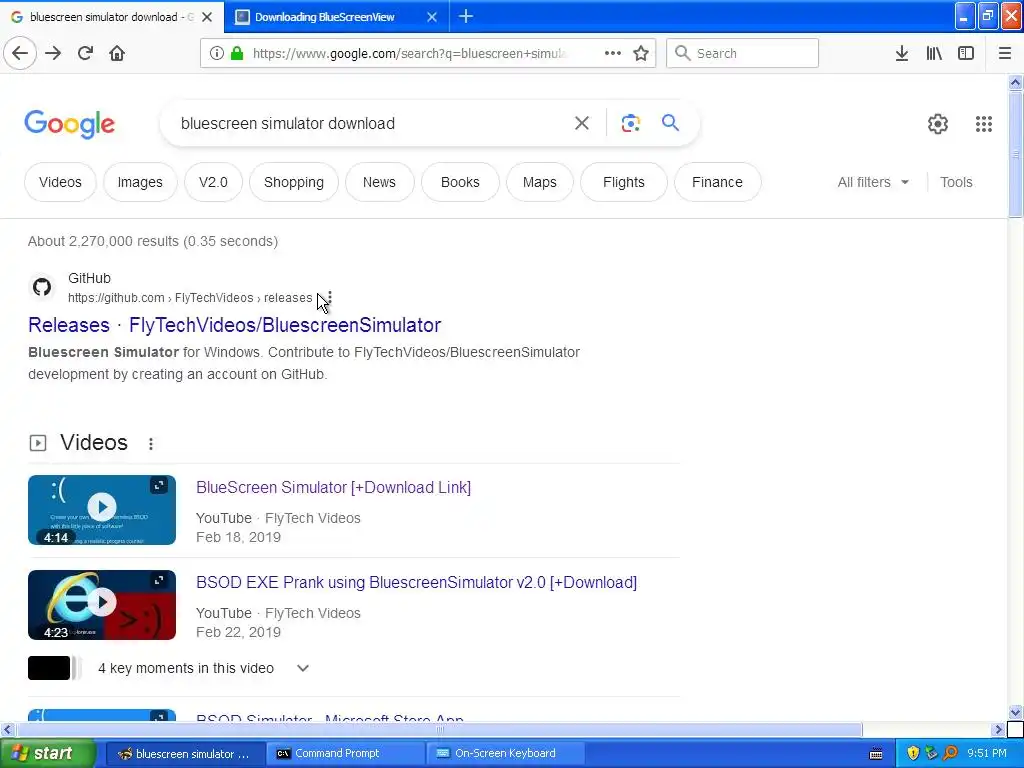1024x768 pixels.
Task: Expand the All filters dropdown
Action: pos(873,182)
